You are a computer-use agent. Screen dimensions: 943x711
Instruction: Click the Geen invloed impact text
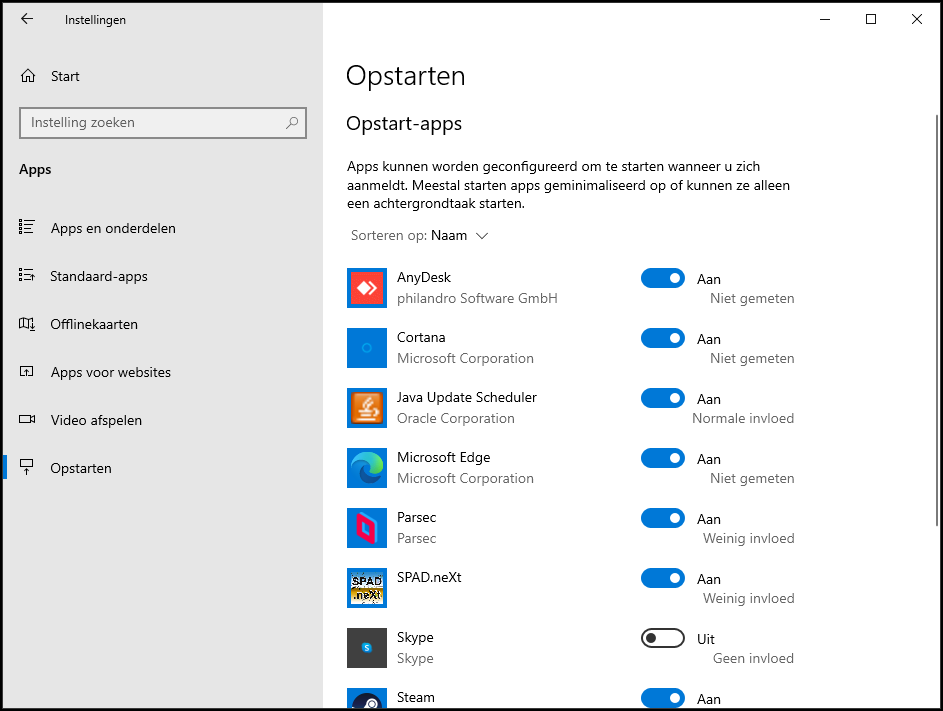753,658
